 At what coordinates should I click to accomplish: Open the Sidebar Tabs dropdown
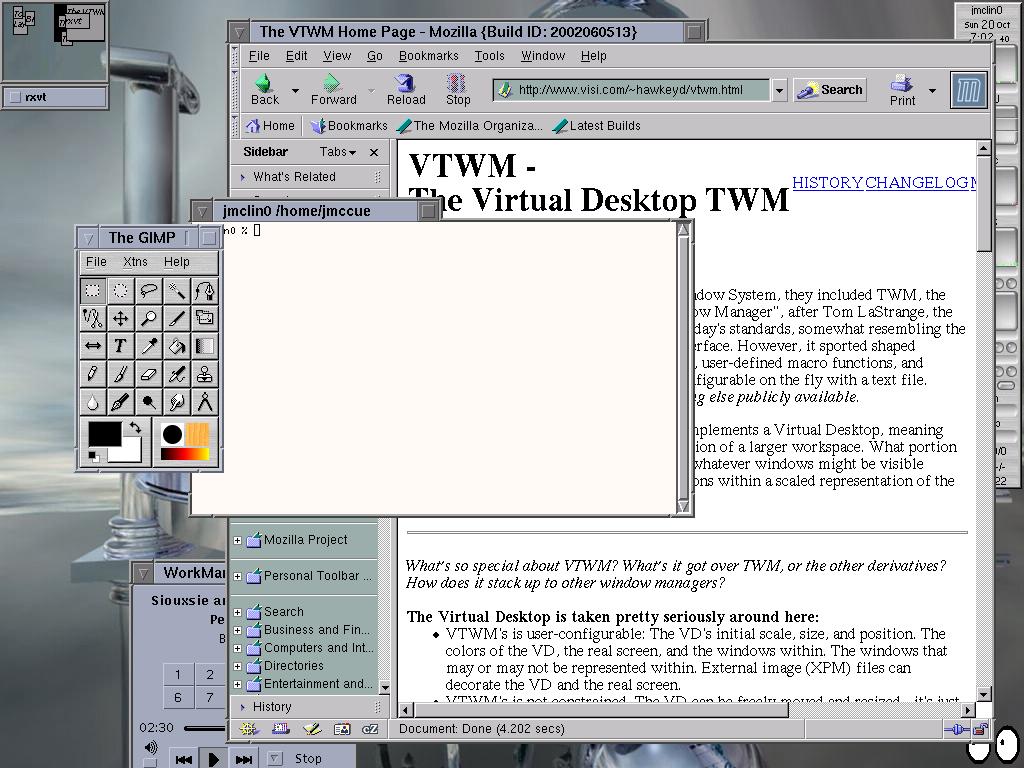(338, 152)
